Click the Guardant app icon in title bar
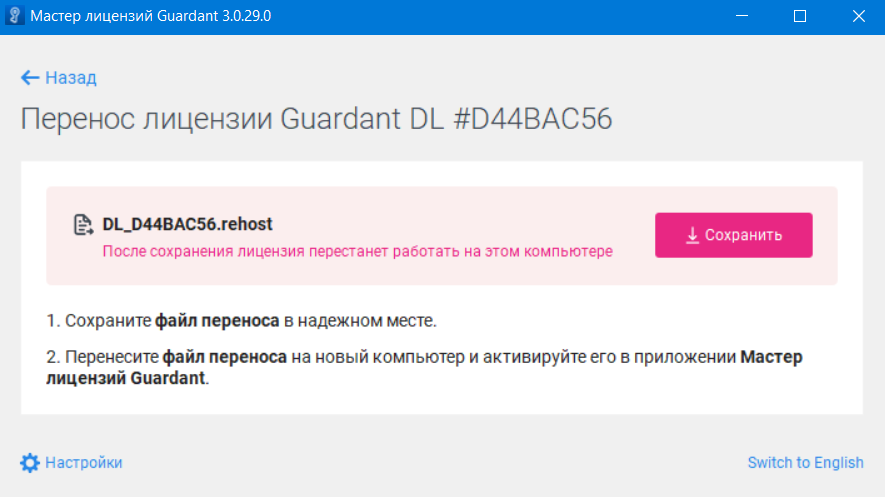 (x=14, y=17)
